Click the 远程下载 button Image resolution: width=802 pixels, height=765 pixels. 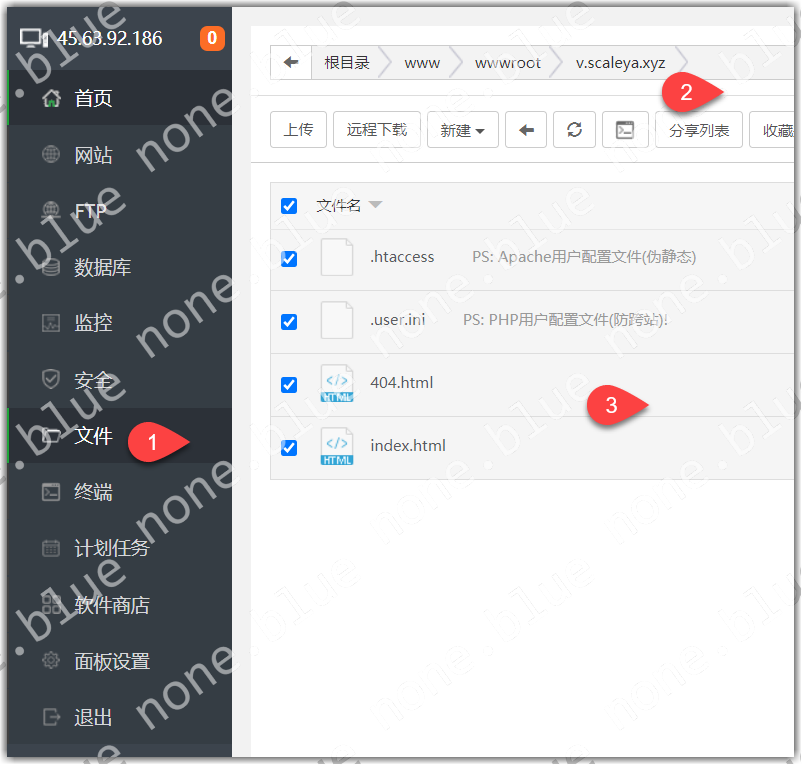tap(377, 130)
